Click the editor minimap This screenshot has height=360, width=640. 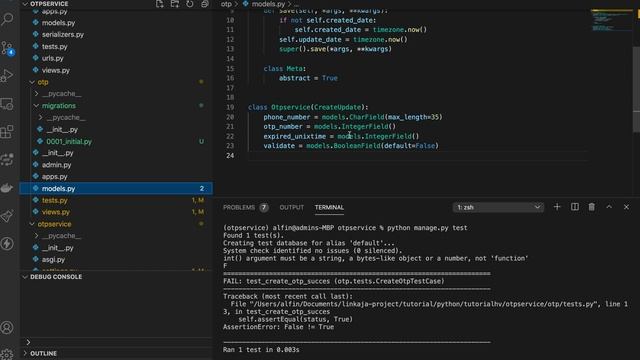(x=611, y=20)
